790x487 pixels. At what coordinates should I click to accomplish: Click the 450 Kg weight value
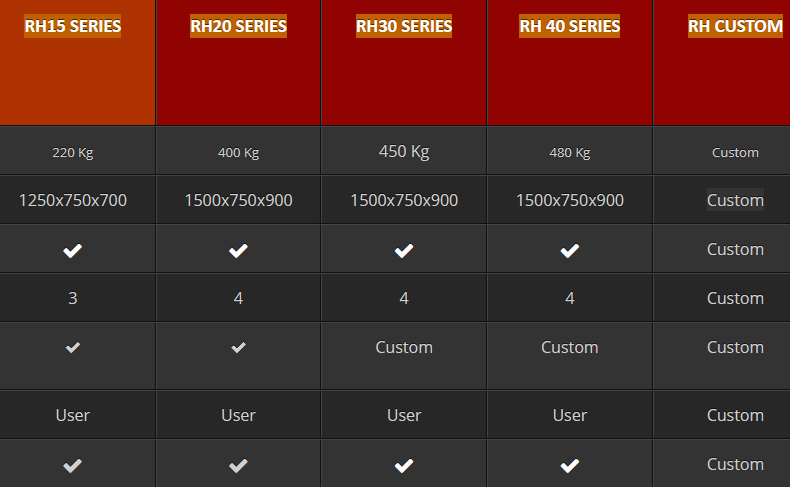[404, 152]
